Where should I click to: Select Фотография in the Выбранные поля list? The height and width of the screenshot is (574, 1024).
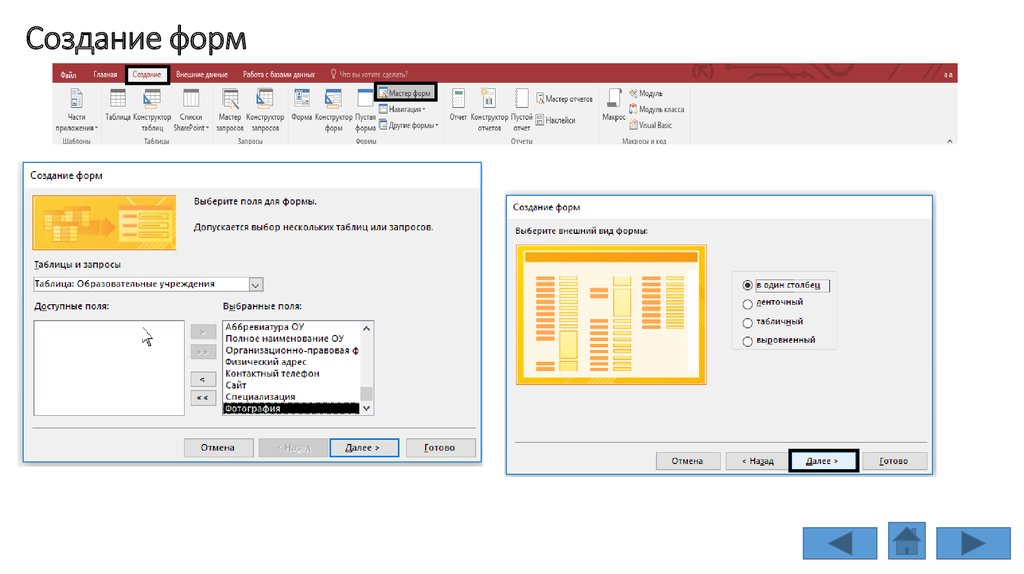coord(290,408)
